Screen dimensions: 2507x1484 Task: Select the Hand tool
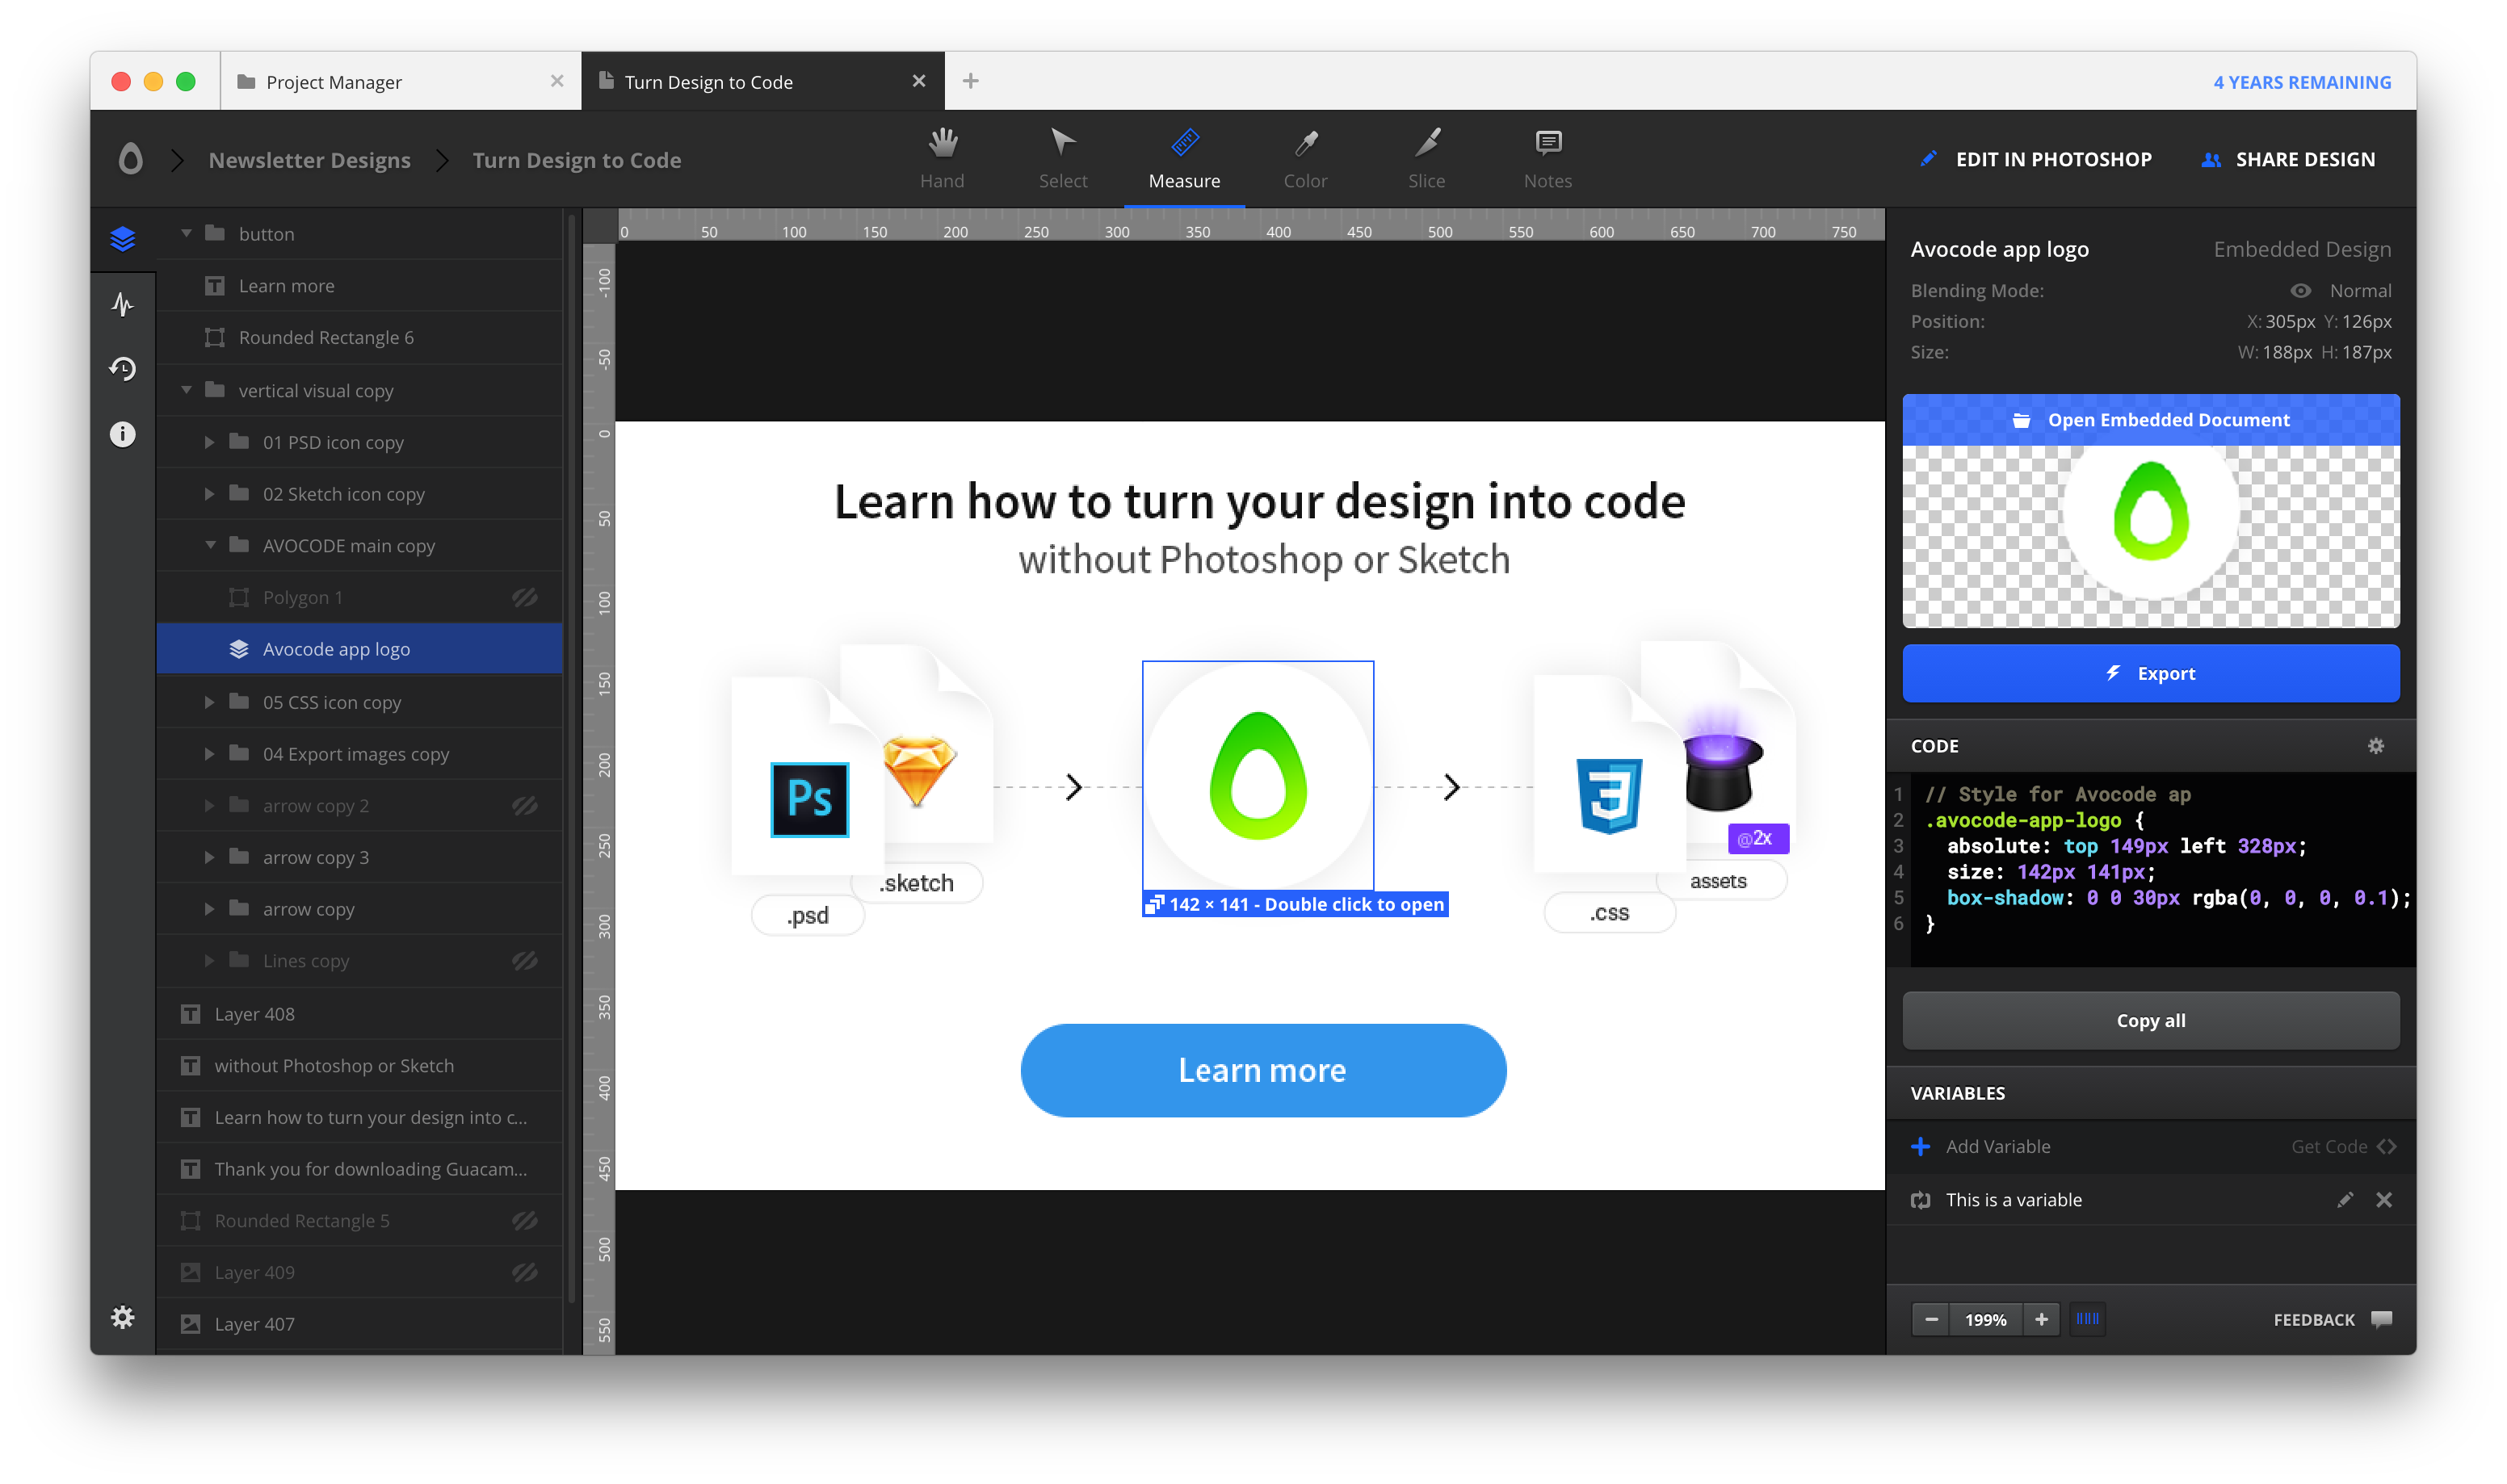[941, 159]
